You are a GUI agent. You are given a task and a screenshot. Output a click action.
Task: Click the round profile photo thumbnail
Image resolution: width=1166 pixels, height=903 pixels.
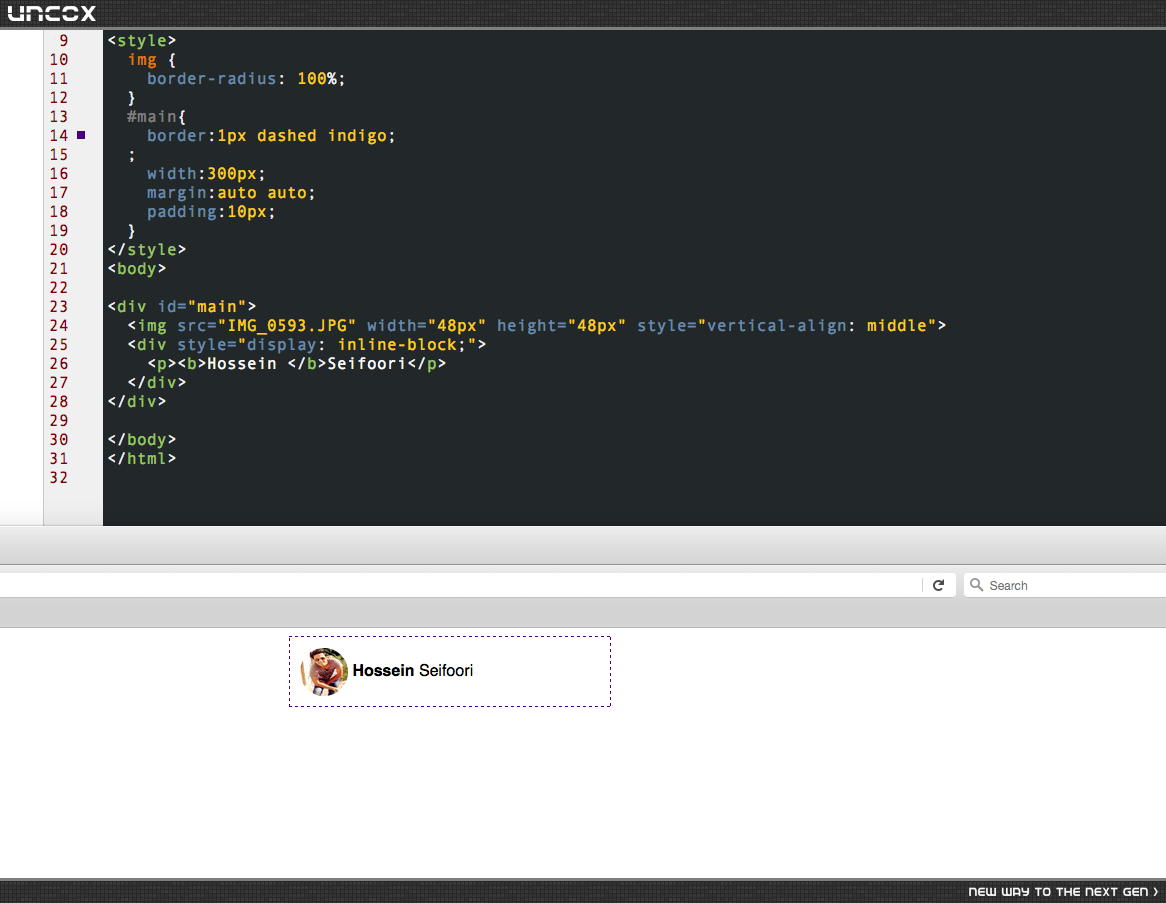324,672
